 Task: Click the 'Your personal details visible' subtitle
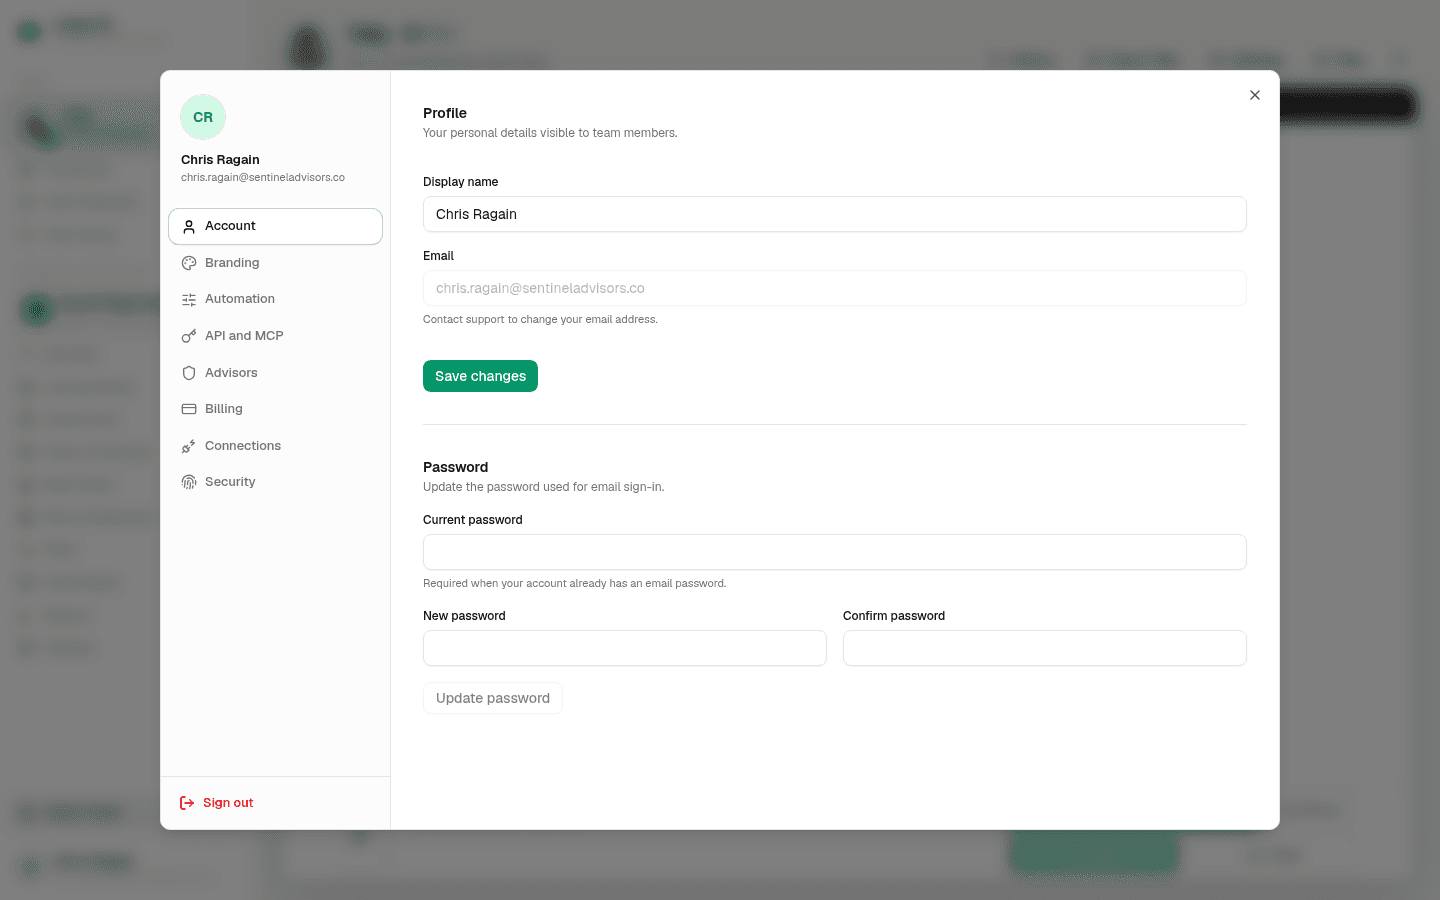[x=550, y=133]
